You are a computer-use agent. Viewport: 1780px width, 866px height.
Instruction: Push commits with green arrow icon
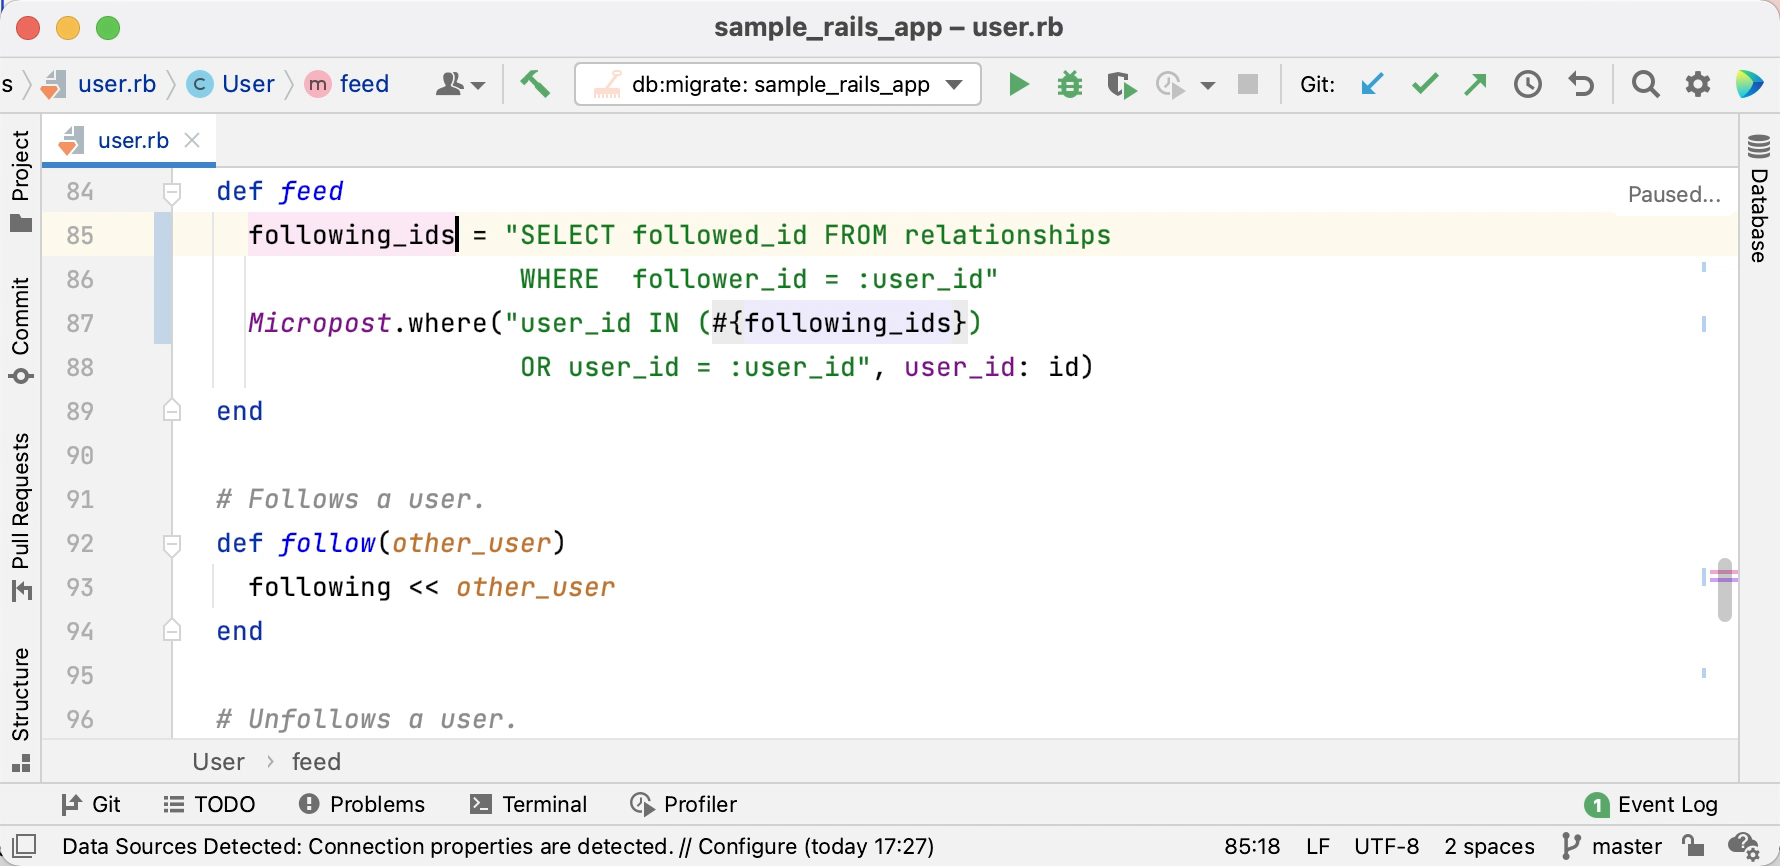(1475, 84)
